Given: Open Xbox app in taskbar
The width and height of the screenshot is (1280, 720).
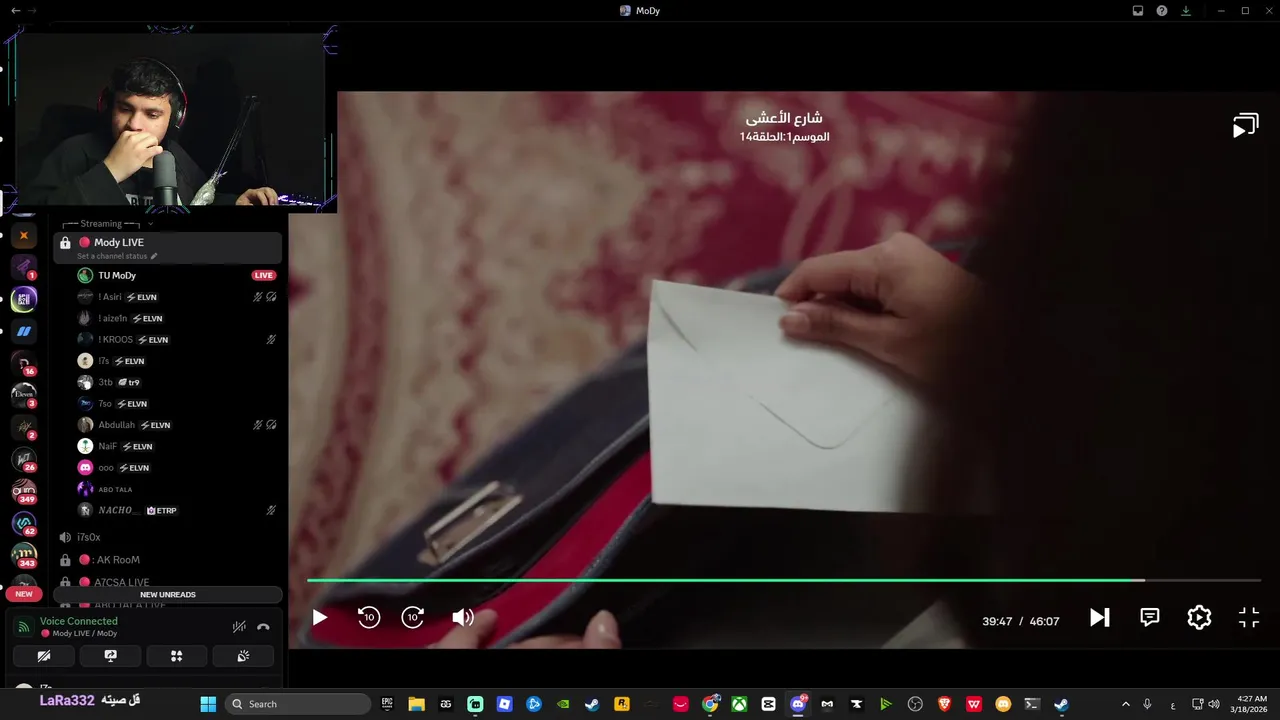Looking at the screenshot, I should coord(739,704).
